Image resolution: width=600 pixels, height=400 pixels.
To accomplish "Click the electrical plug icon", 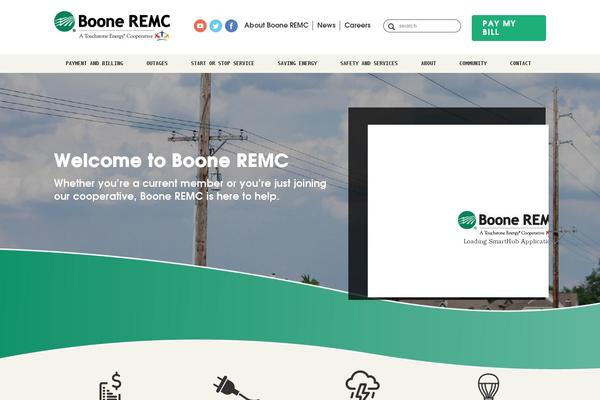I will click(235, 388).
